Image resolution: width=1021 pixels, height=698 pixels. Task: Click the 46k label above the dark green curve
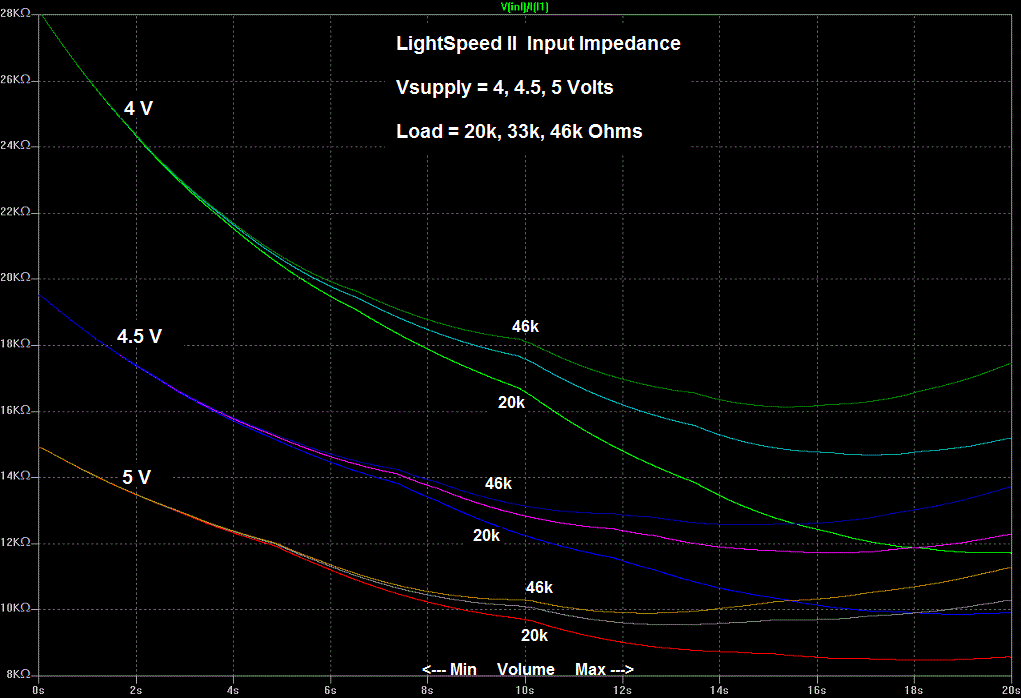[x=525, y=327]
